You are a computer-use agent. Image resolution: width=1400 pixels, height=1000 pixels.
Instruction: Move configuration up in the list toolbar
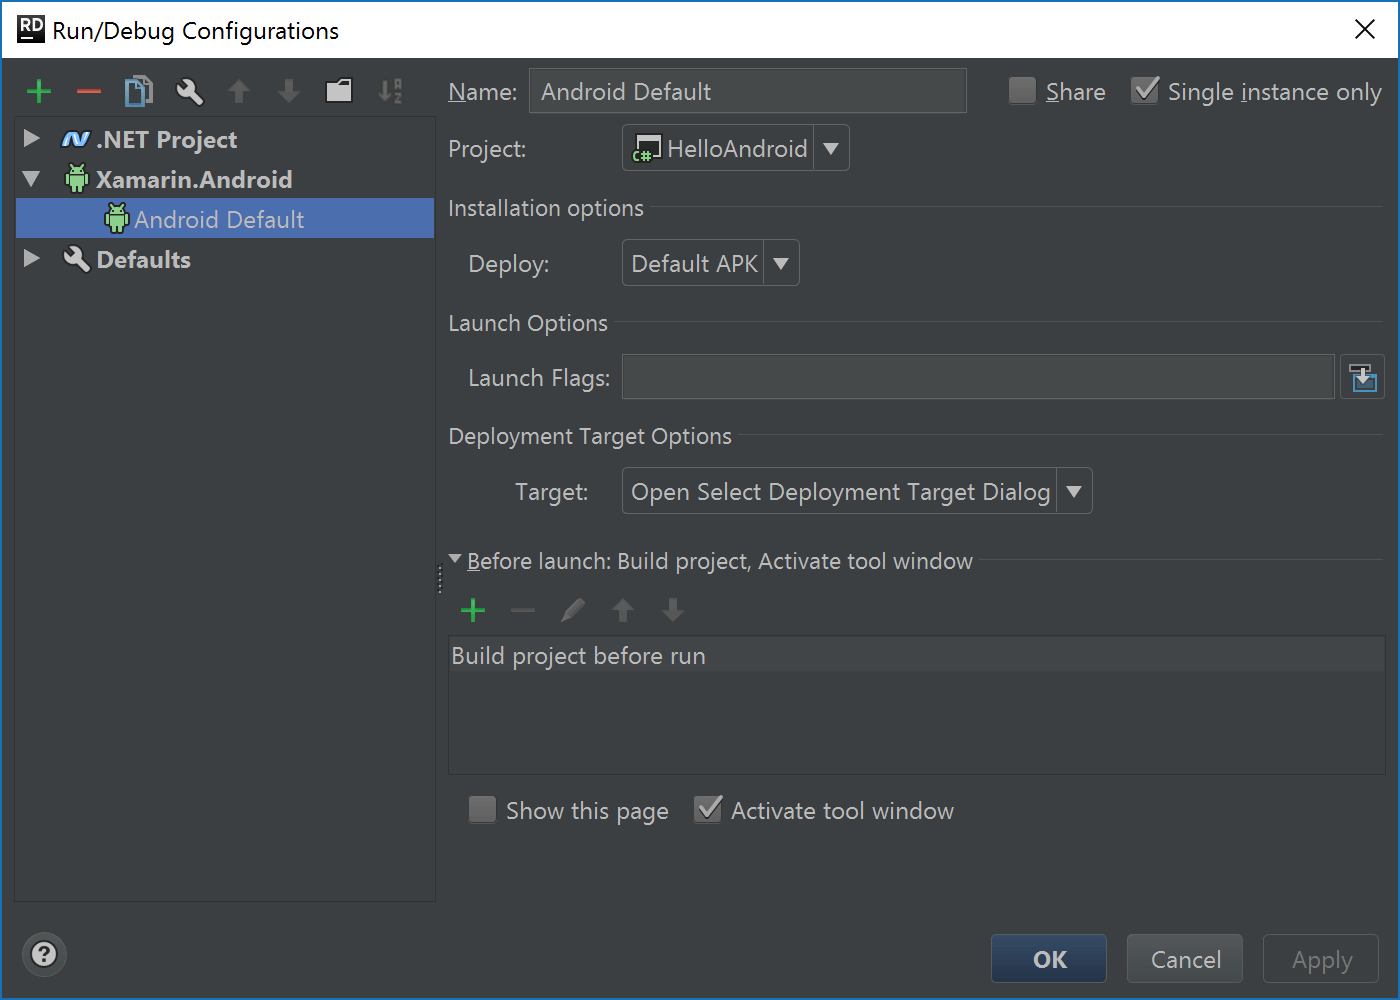(x=239, y=92)
